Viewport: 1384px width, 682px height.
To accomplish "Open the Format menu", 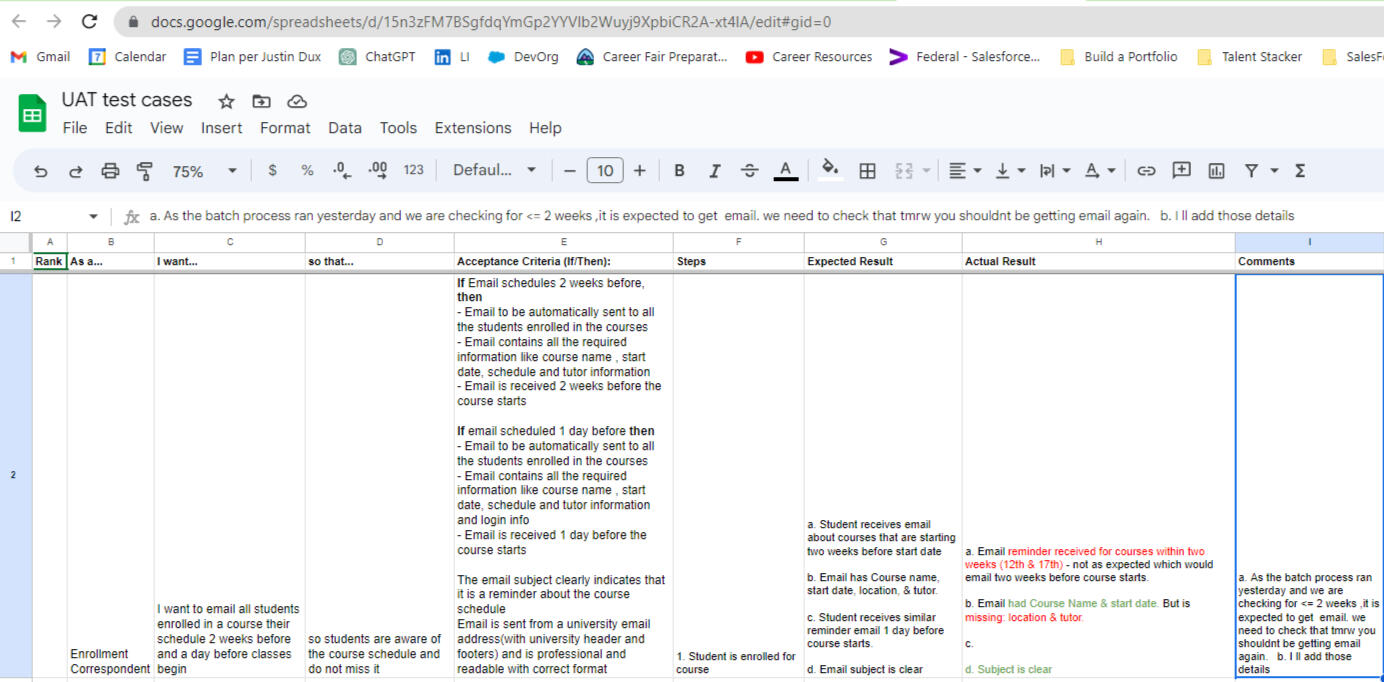I will click(x=285, y=128).
